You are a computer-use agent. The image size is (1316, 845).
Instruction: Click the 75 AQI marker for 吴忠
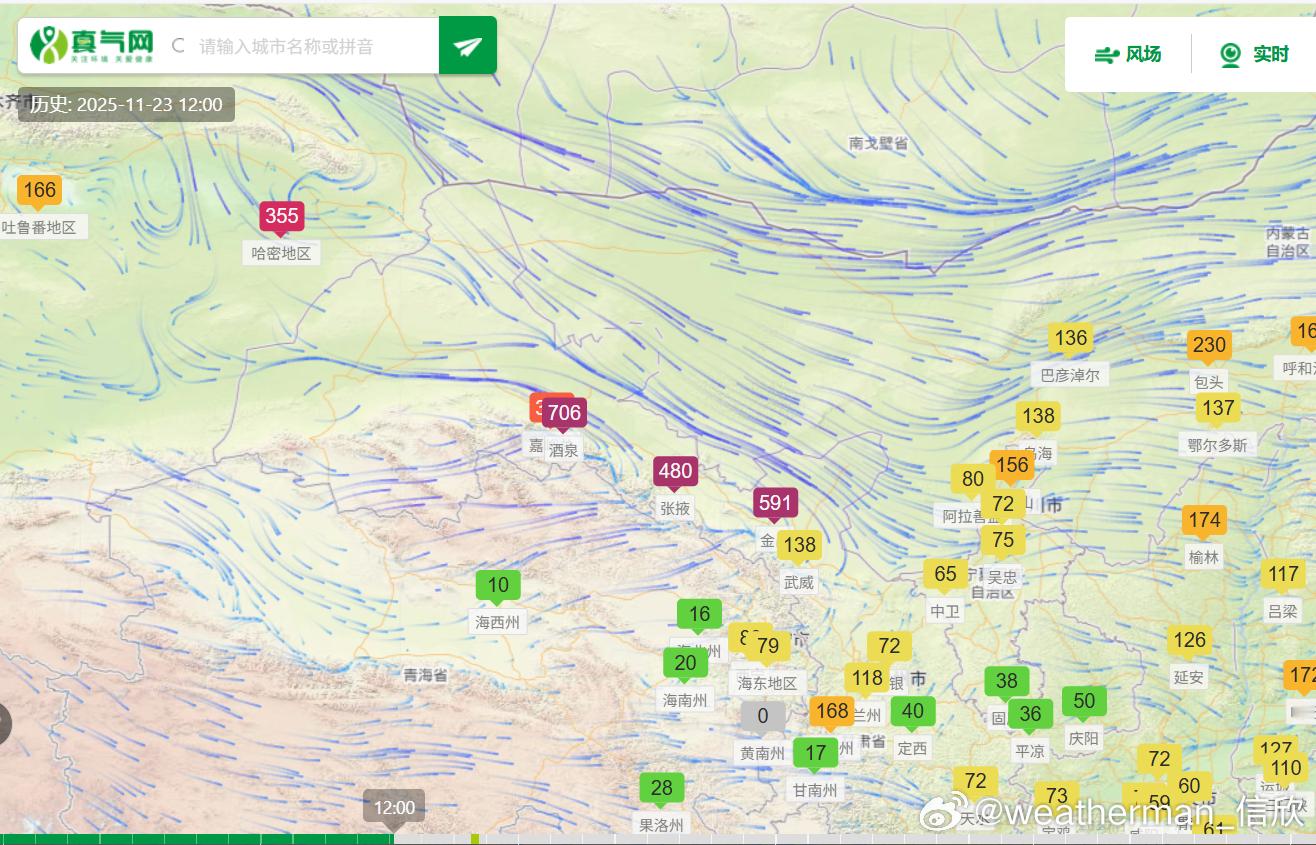1003,540
